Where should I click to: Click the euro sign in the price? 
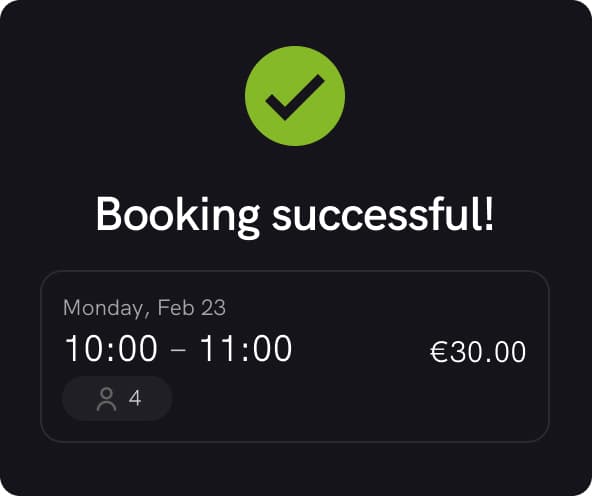439,352
